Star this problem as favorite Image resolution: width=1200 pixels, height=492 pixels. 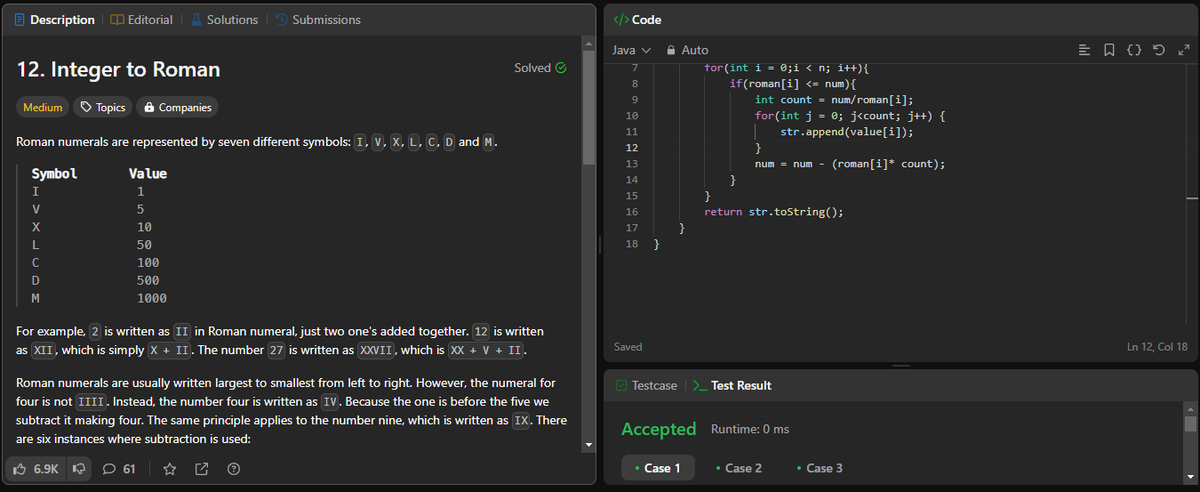tap(170, 468)
